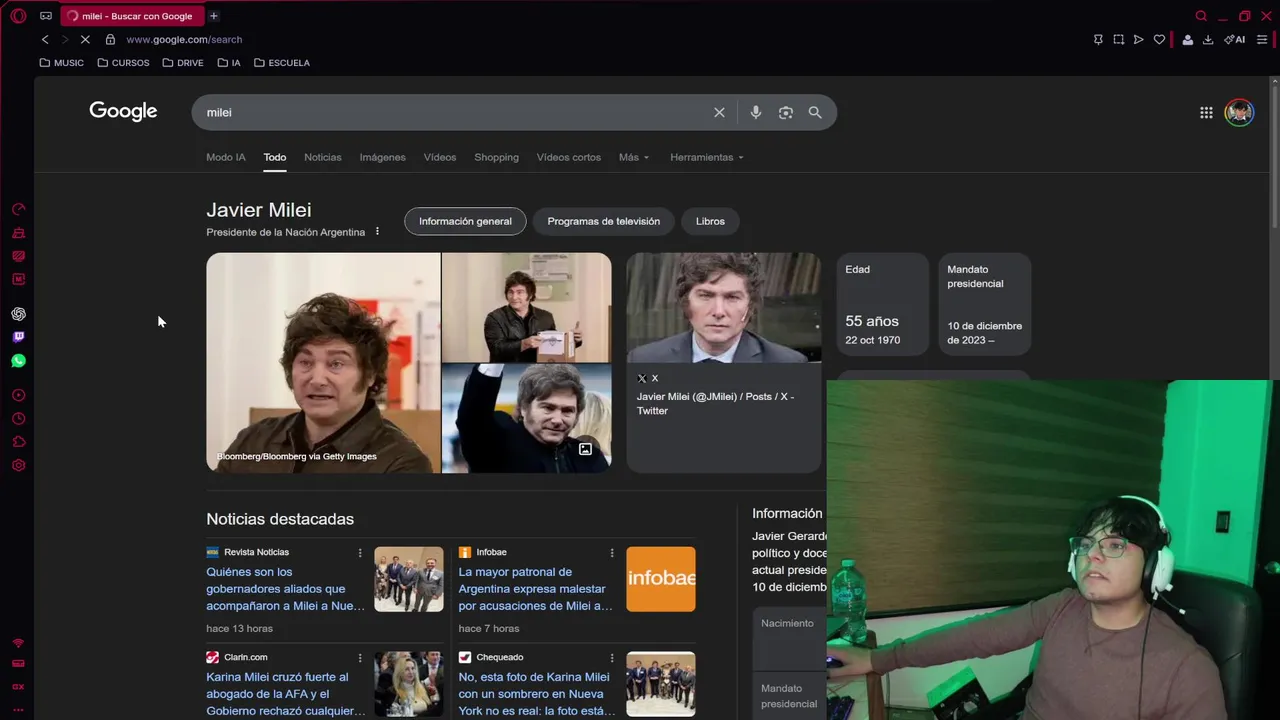Viewport: 1280px width, 720px height.
Task: Open the Opera menu logo
Action: [x=18, y=16]
